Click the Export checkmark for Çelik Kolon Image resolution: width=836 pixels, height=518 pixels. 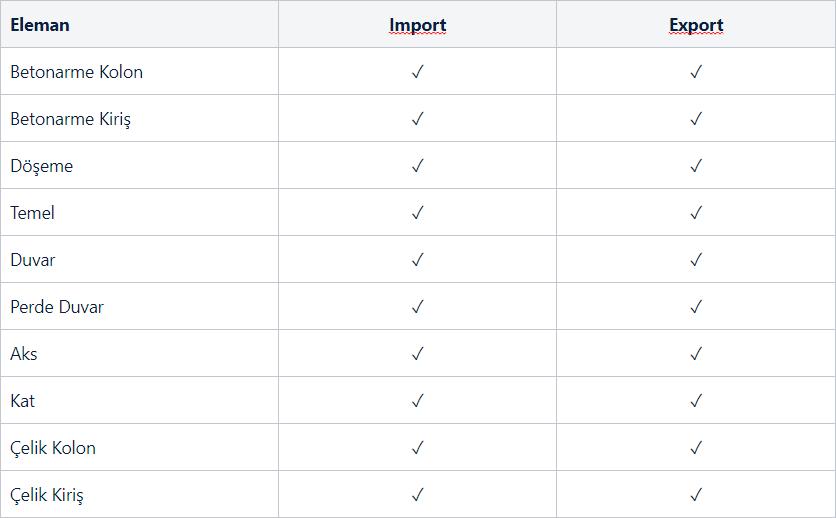click(696, 448)
